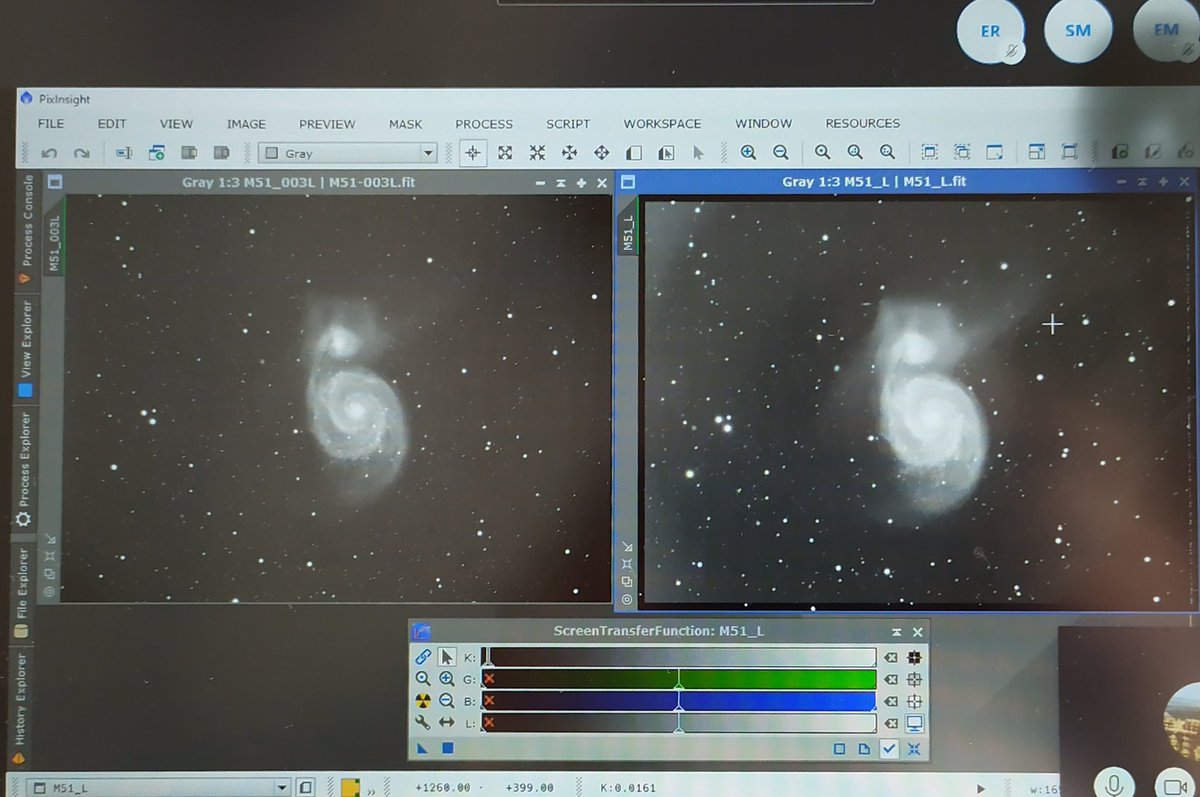Expand the ScreenTransferFunction title bar collapse control
The height and width of the screenshot is (797, 1200).
coord(896,631)
